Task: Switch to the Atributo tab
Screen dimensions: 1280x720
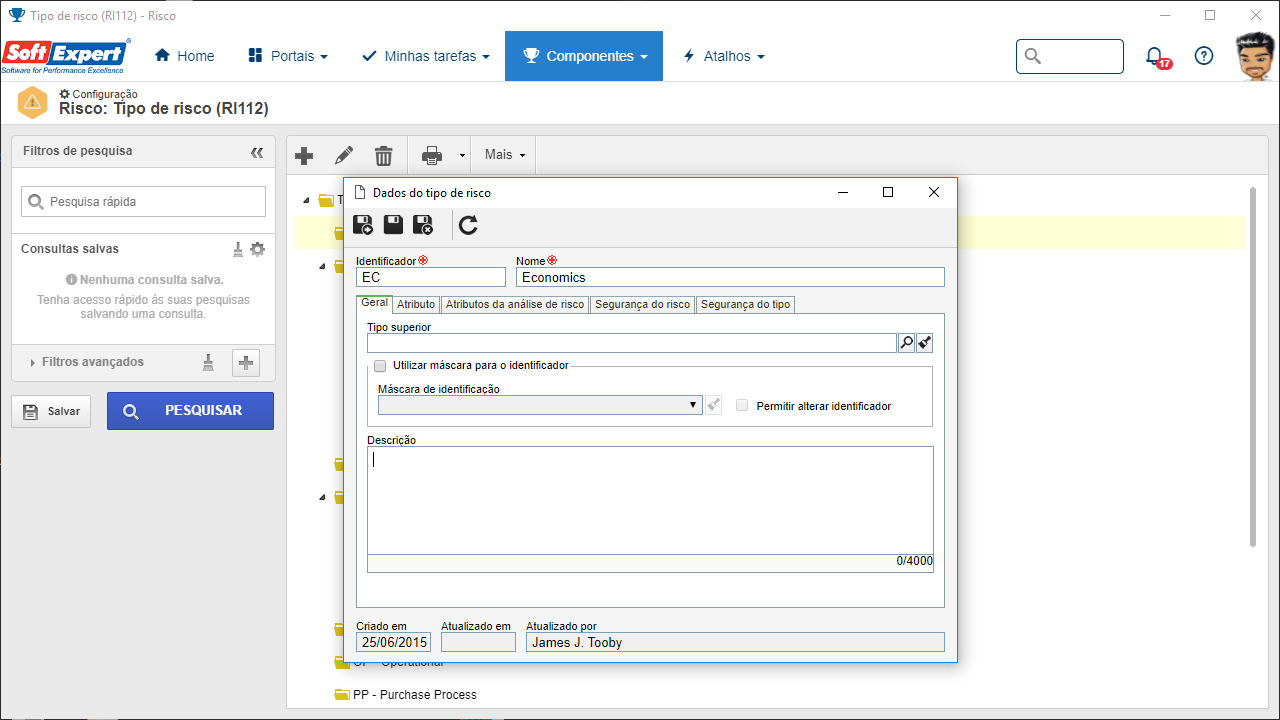Action: (416, 304)
